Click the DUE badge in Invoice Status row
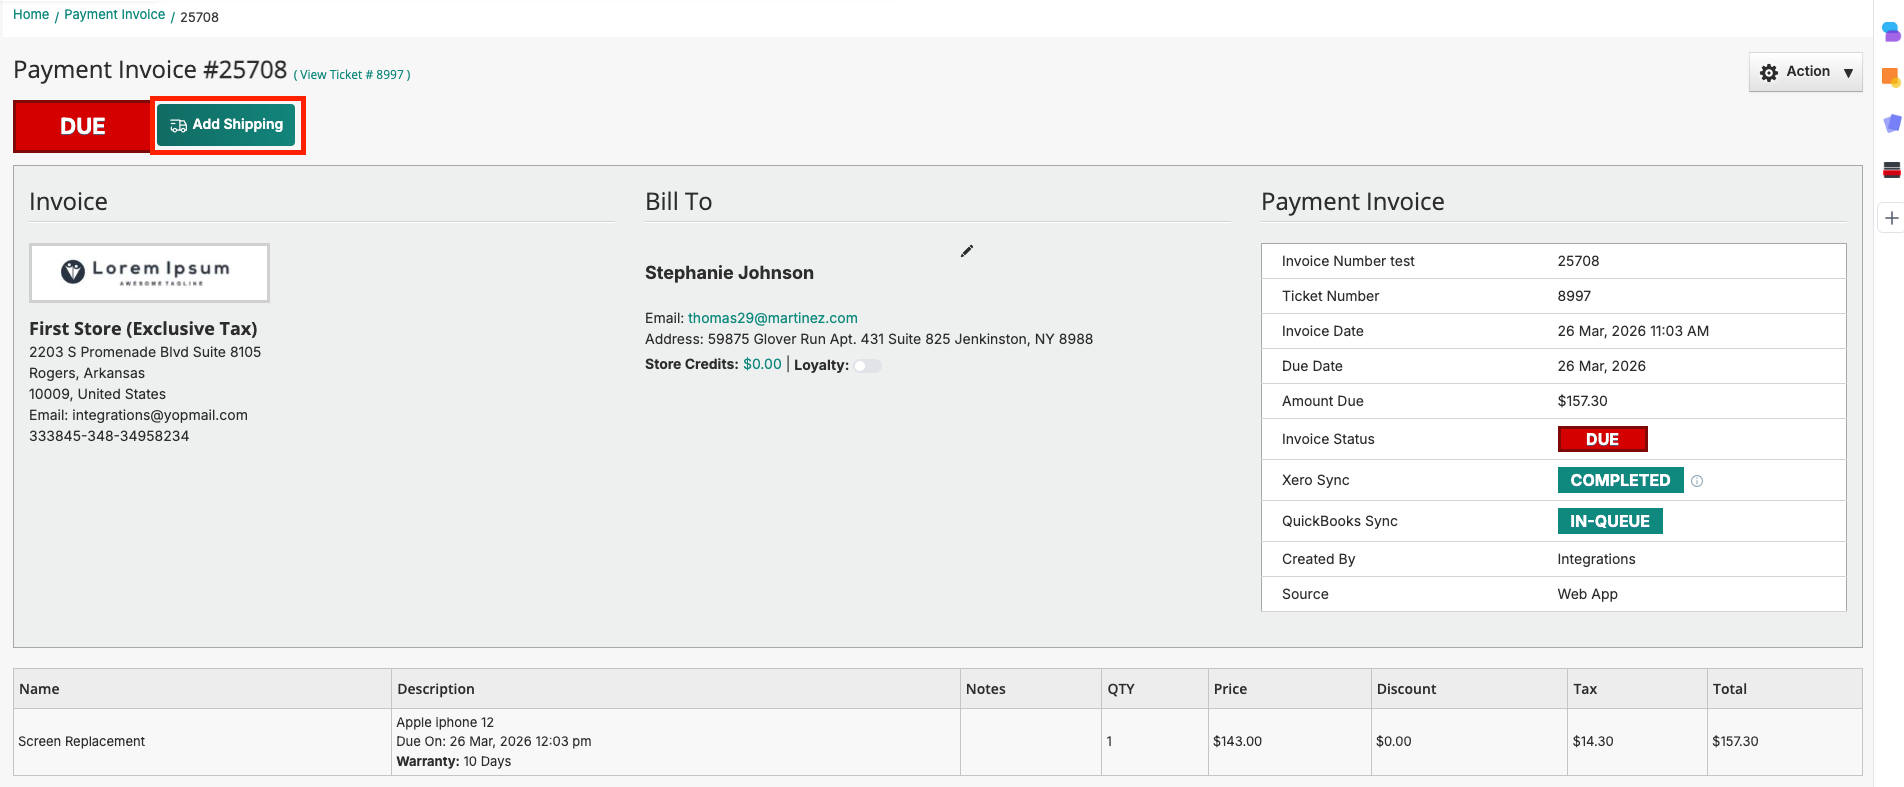 coord(1601,439)
